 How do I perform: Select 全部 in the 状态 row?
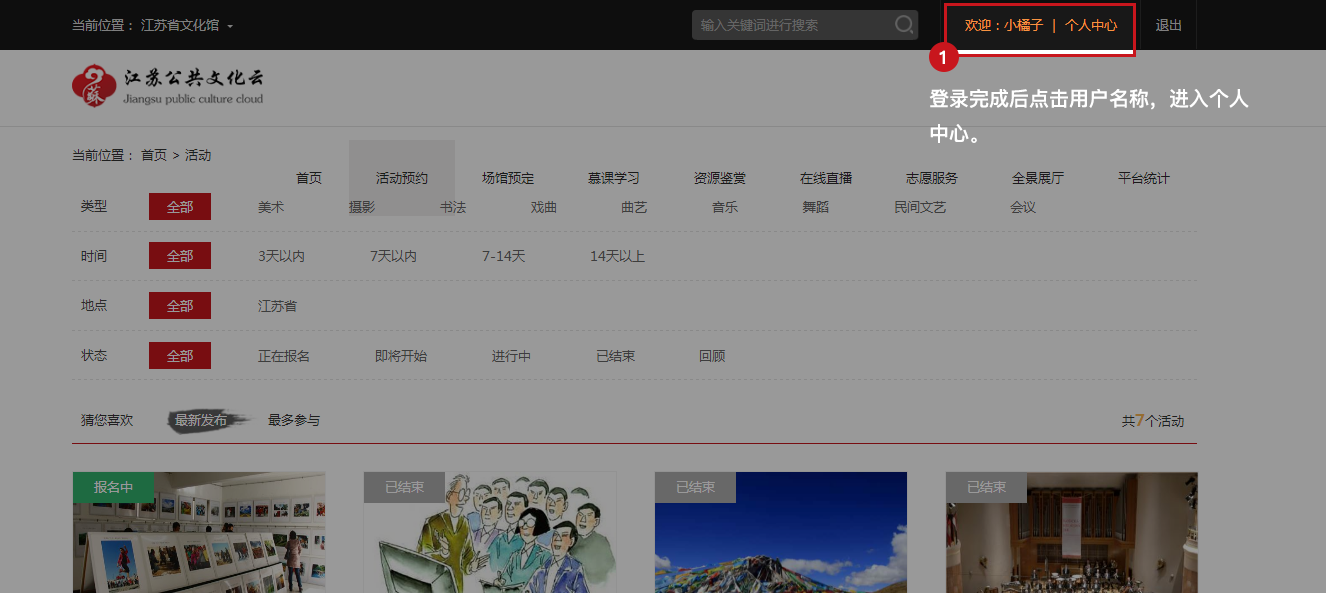click(180, 355)
